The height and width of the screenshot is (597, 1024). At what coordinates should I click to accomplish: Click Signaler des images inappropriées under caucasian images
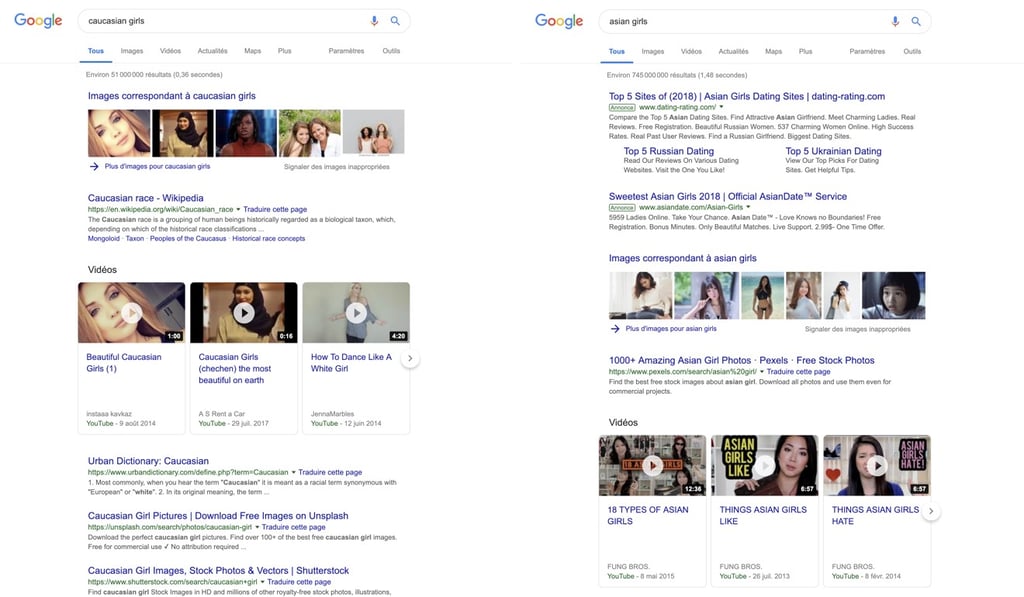point(336,167)
